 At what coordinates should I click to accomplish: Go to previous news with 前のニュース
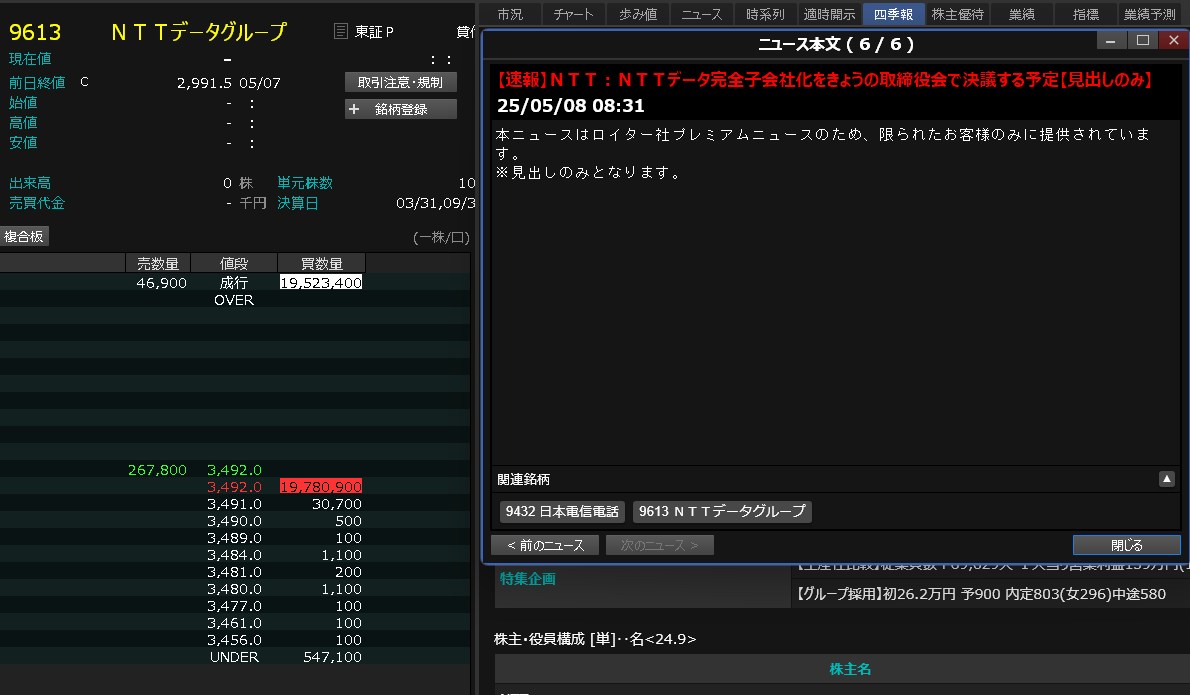point(545,545)
